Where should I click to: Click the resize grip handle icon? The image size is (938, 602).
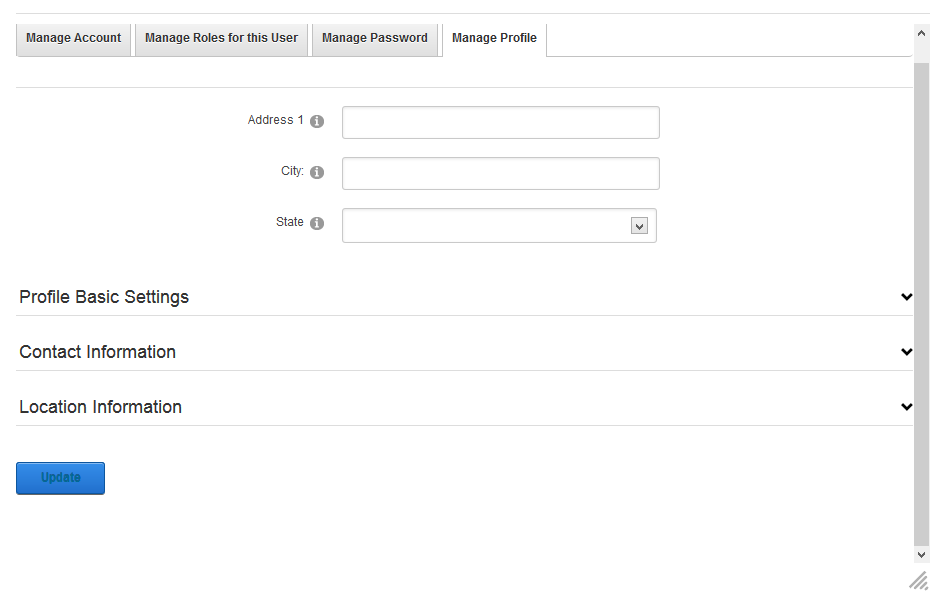(x=919, y=580)
